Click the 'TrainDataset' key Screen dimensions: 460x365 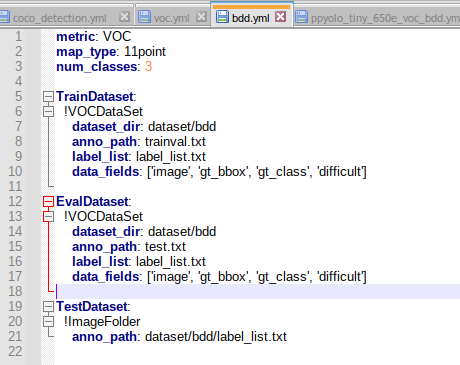tap(95, 97)
